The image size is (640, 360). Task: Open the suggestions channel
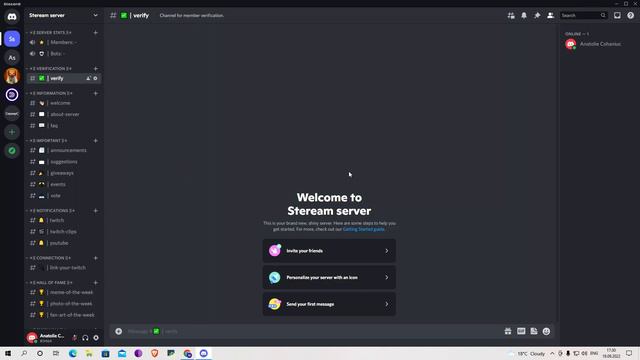[x=64, y=162]
